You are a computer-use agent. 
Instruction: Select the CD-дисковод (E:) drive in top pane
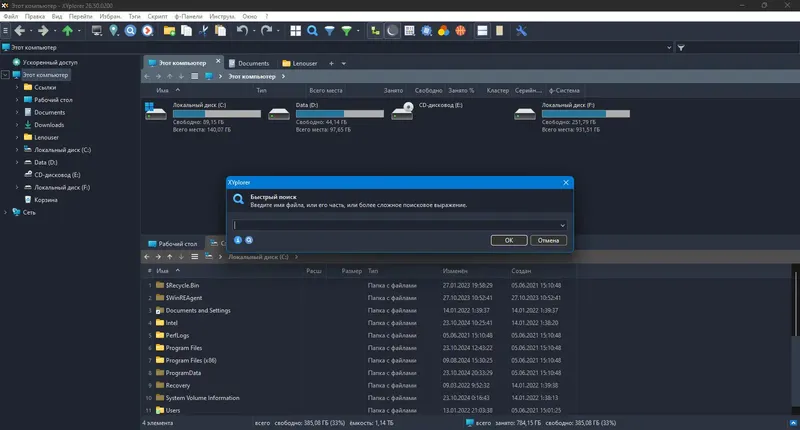tap(427, 111)
